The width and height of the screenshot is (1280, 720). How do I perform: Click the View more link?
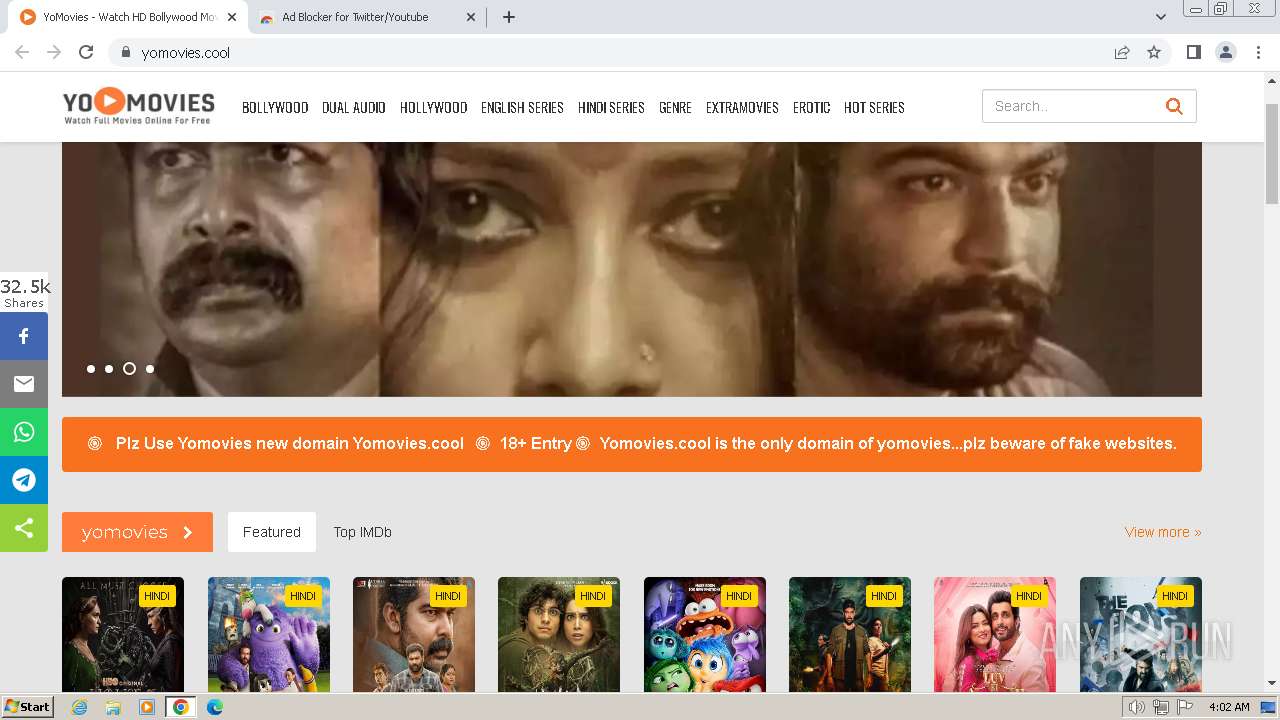click(x=1163, y=532)
